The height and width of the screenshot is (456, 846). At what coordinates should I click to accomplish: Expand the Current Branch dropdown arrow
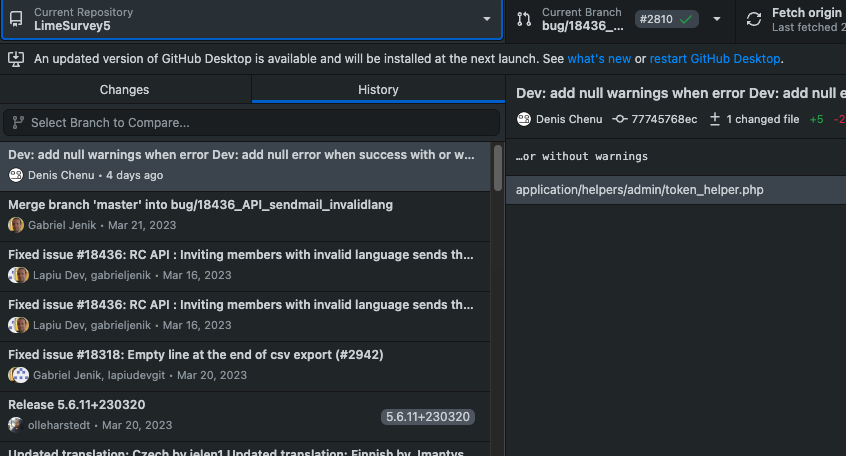716,19
